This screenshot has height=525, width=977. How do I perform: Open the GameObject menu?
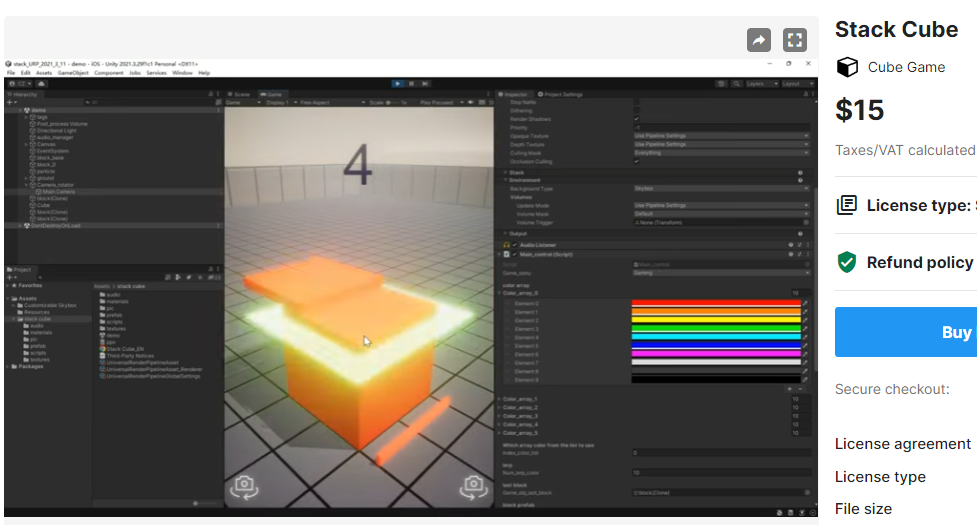pyautogui.click(x=73, y=73)
